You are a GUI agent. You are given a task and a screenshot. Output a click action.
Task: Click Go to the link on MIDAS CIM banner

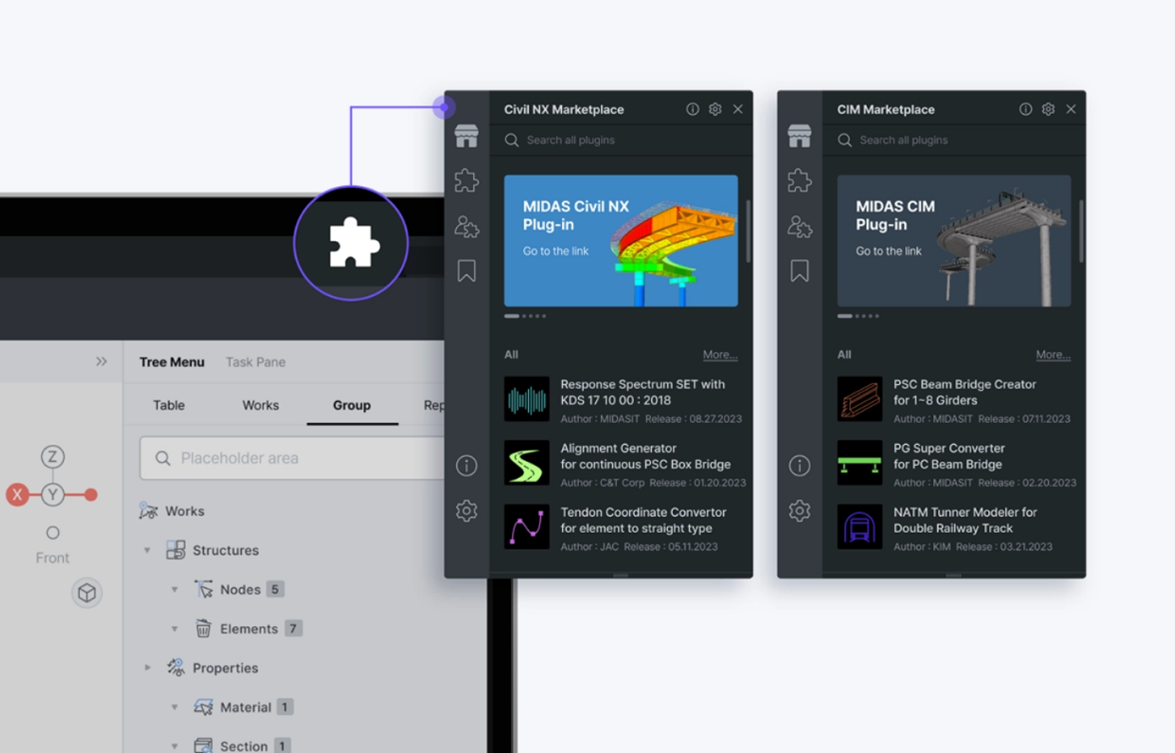click(888, 251)
